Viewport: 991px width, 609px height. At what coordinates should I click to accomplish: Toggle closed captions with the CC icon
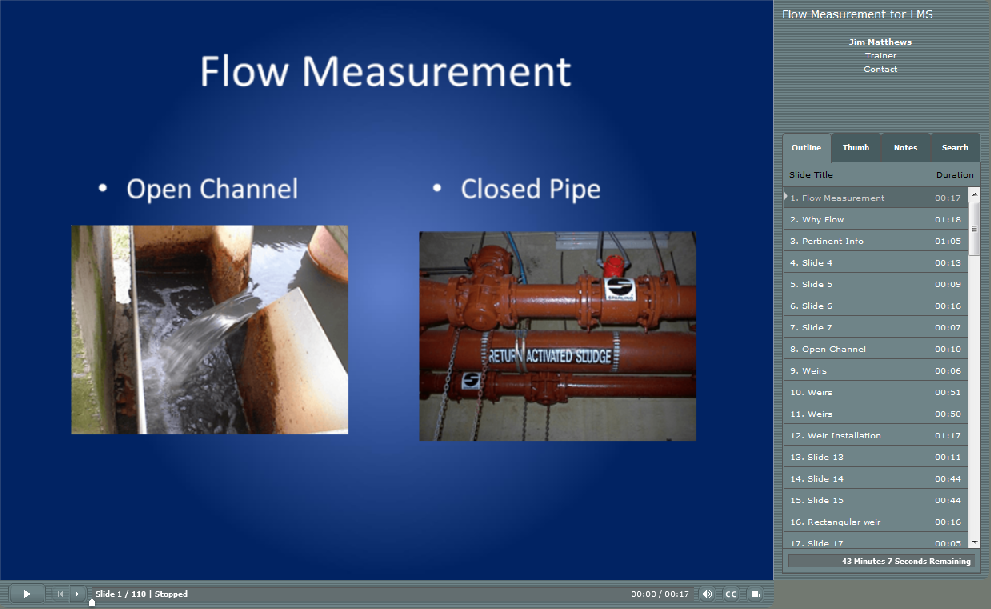(731, 593)
